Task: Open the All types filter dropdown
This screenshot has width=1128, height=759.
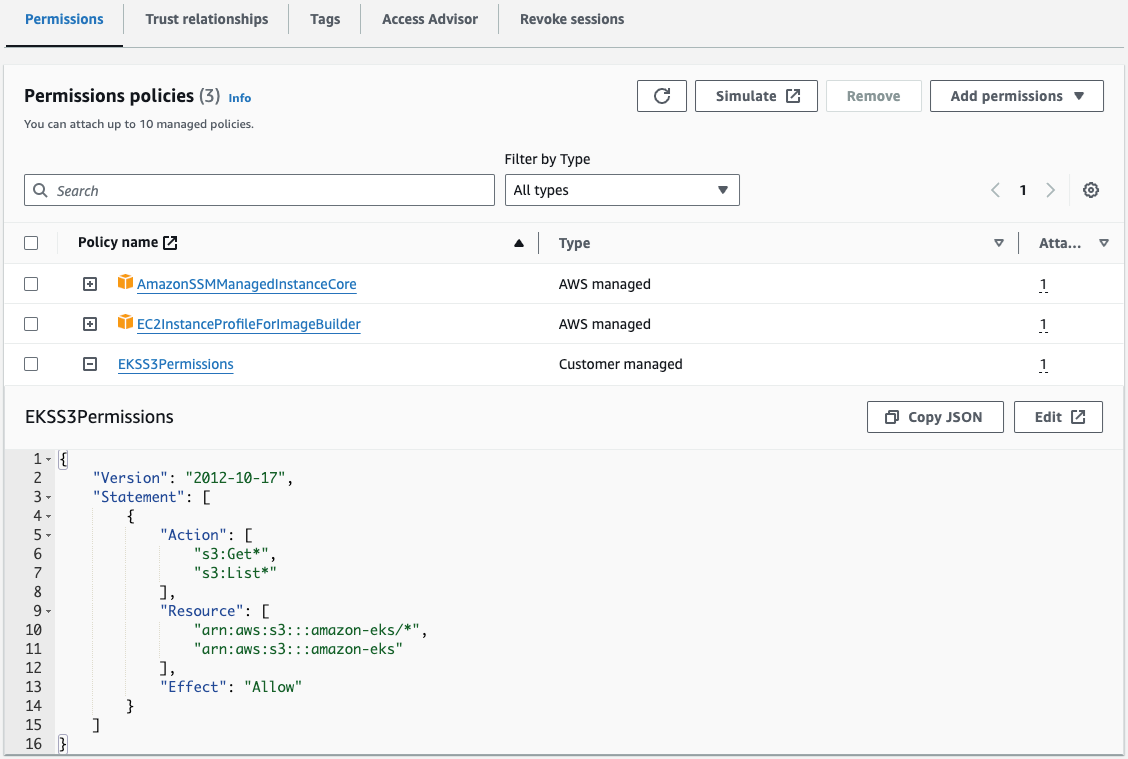Action: coord(621,189)
